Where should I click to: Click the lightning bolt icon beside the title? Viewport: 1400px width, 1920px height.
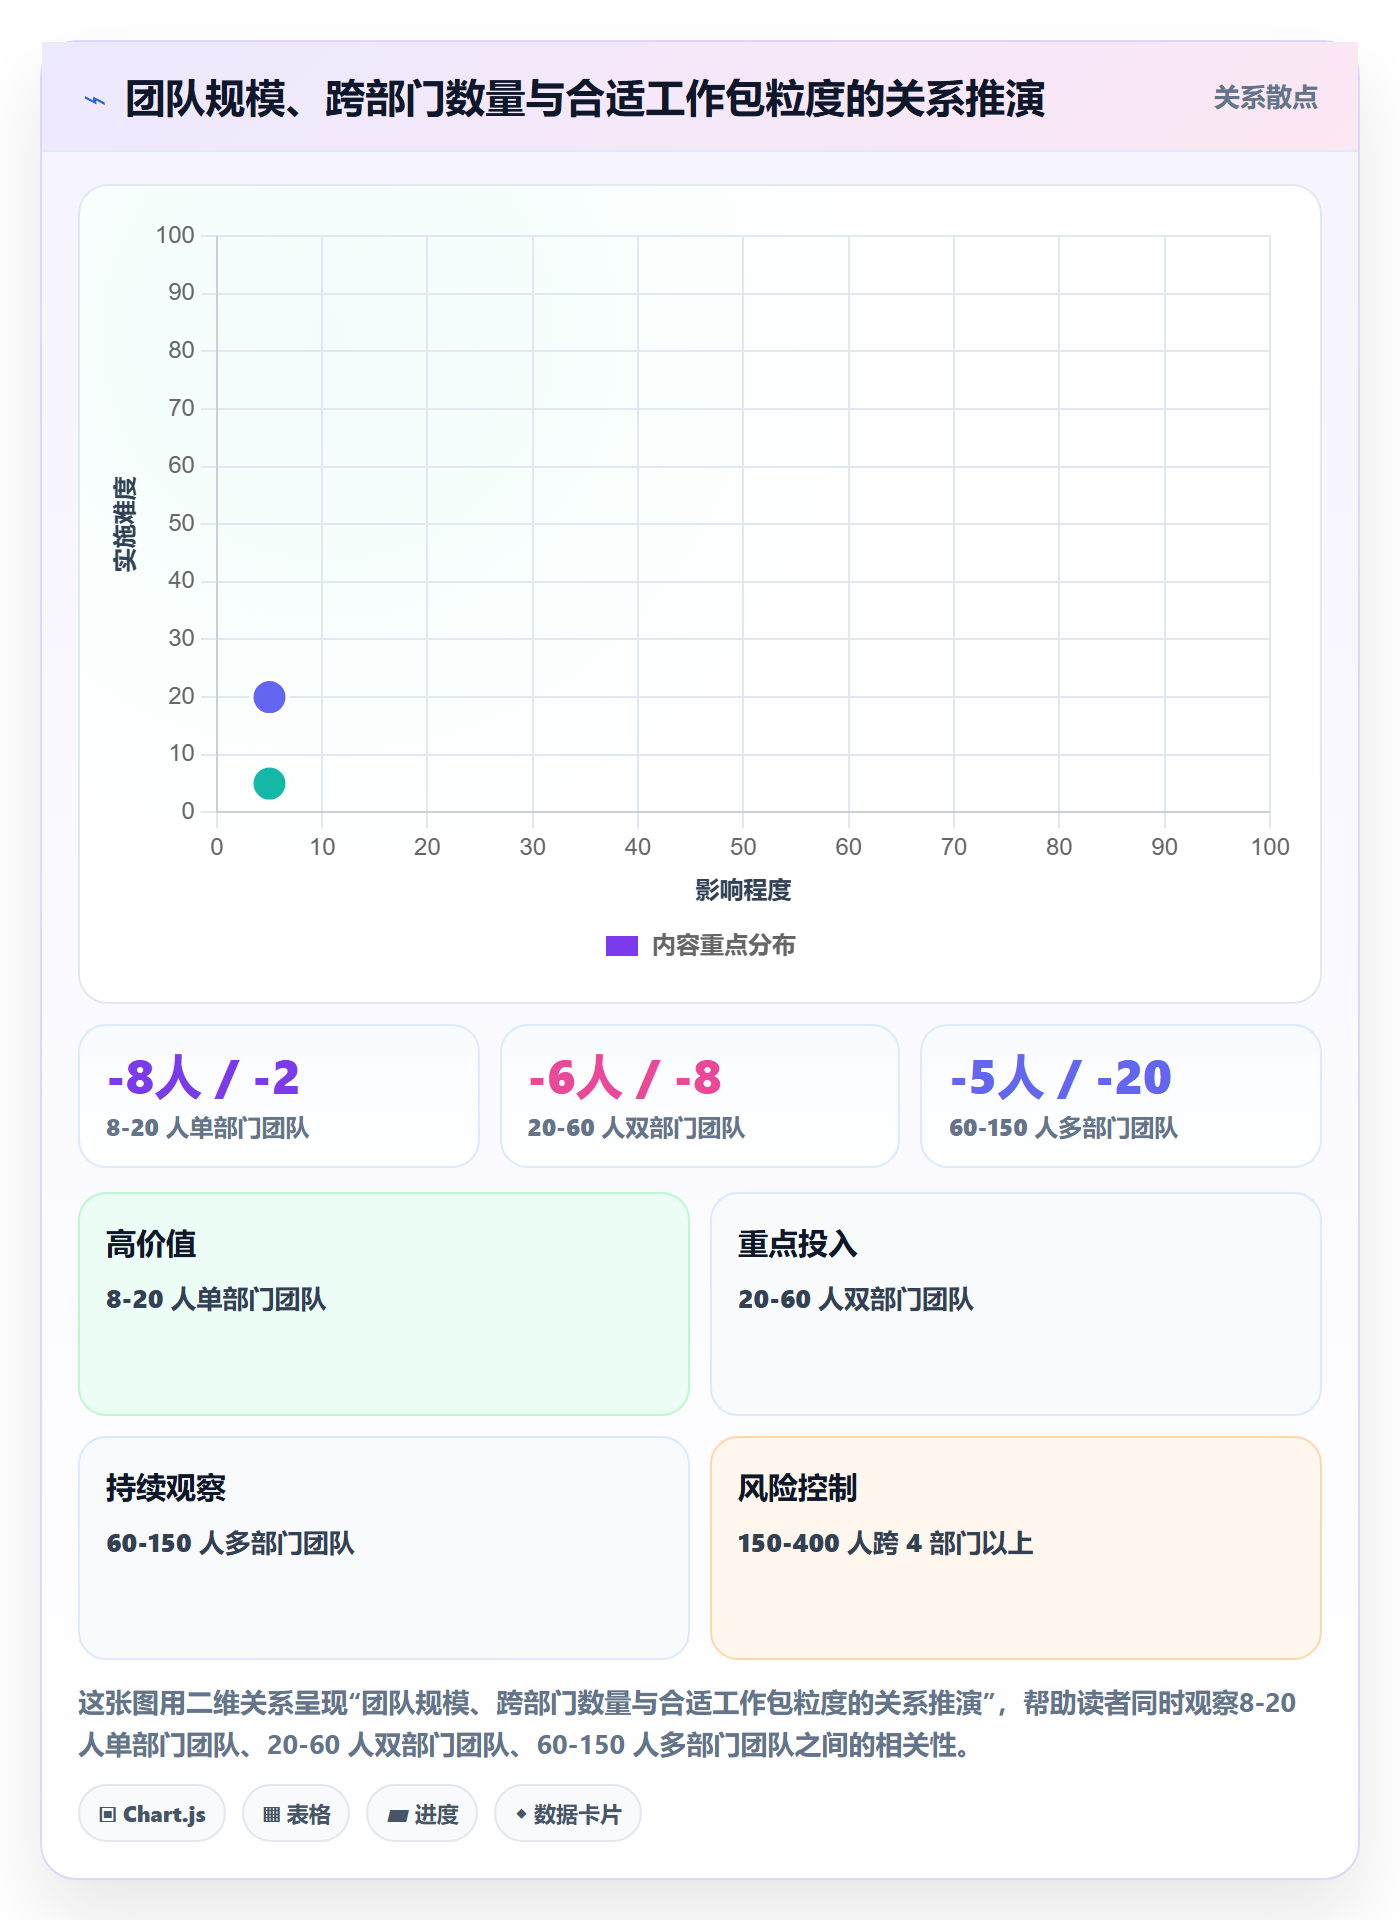pos(95,100)
